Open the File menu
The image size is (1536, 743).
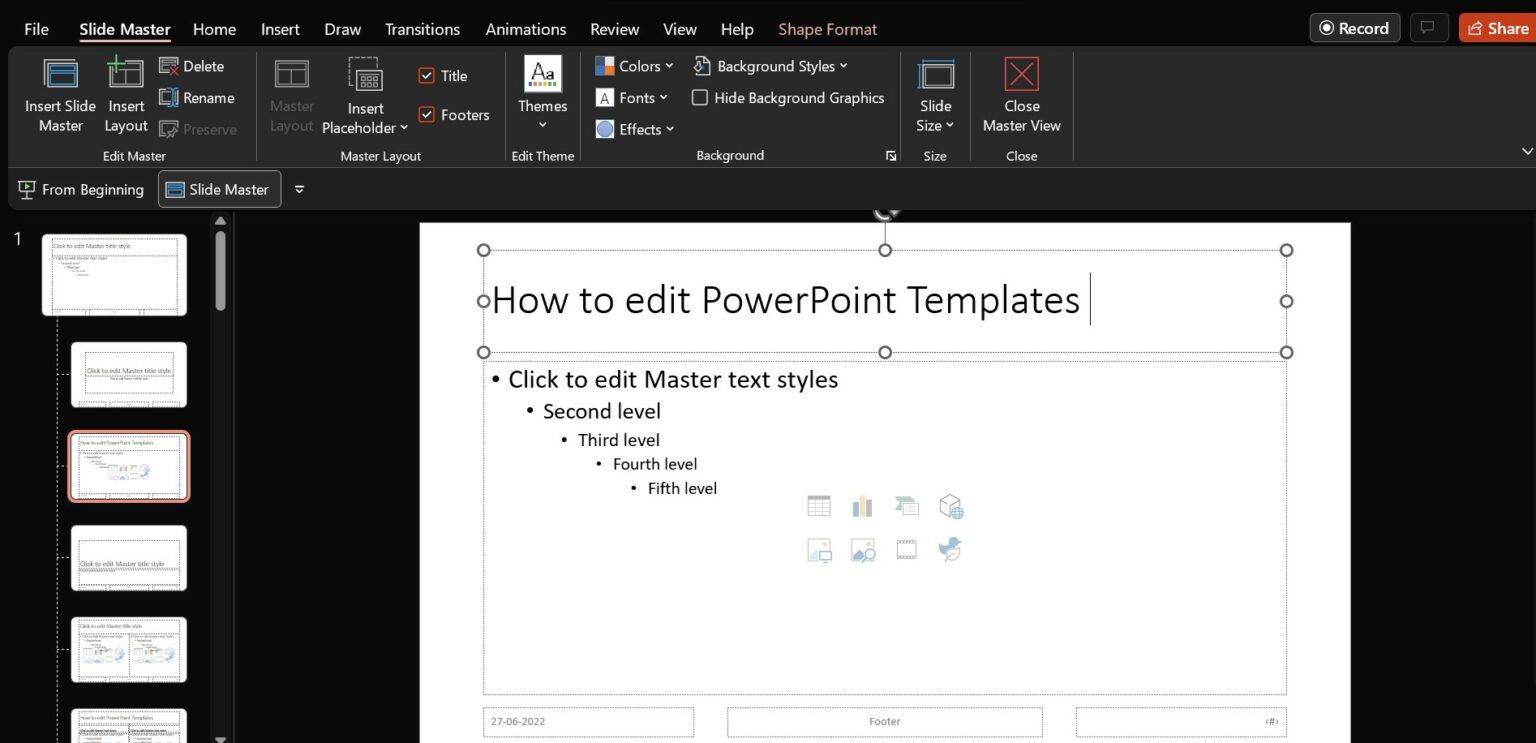click(36, 29)
